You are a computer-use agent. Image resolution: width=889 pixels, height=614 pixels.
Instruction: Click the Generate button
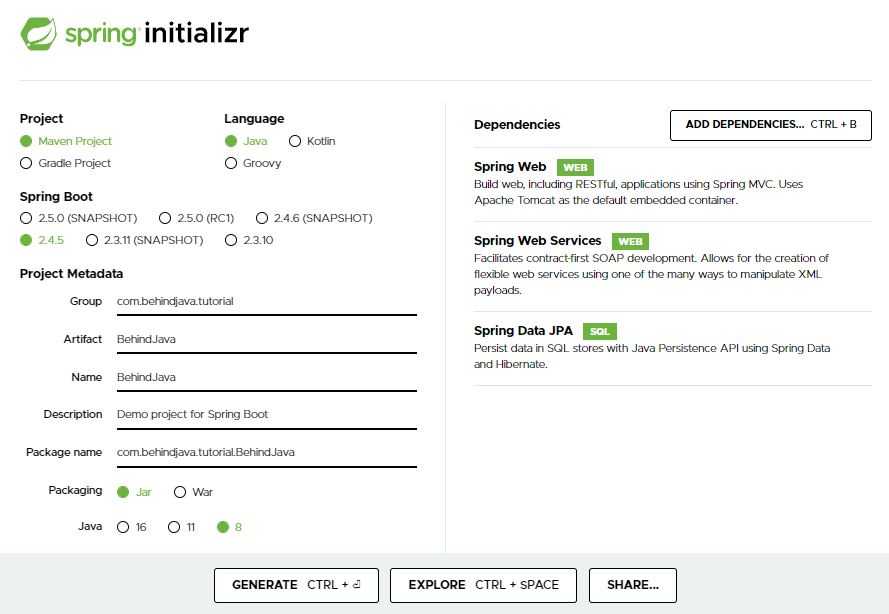(x=296, y=585)
